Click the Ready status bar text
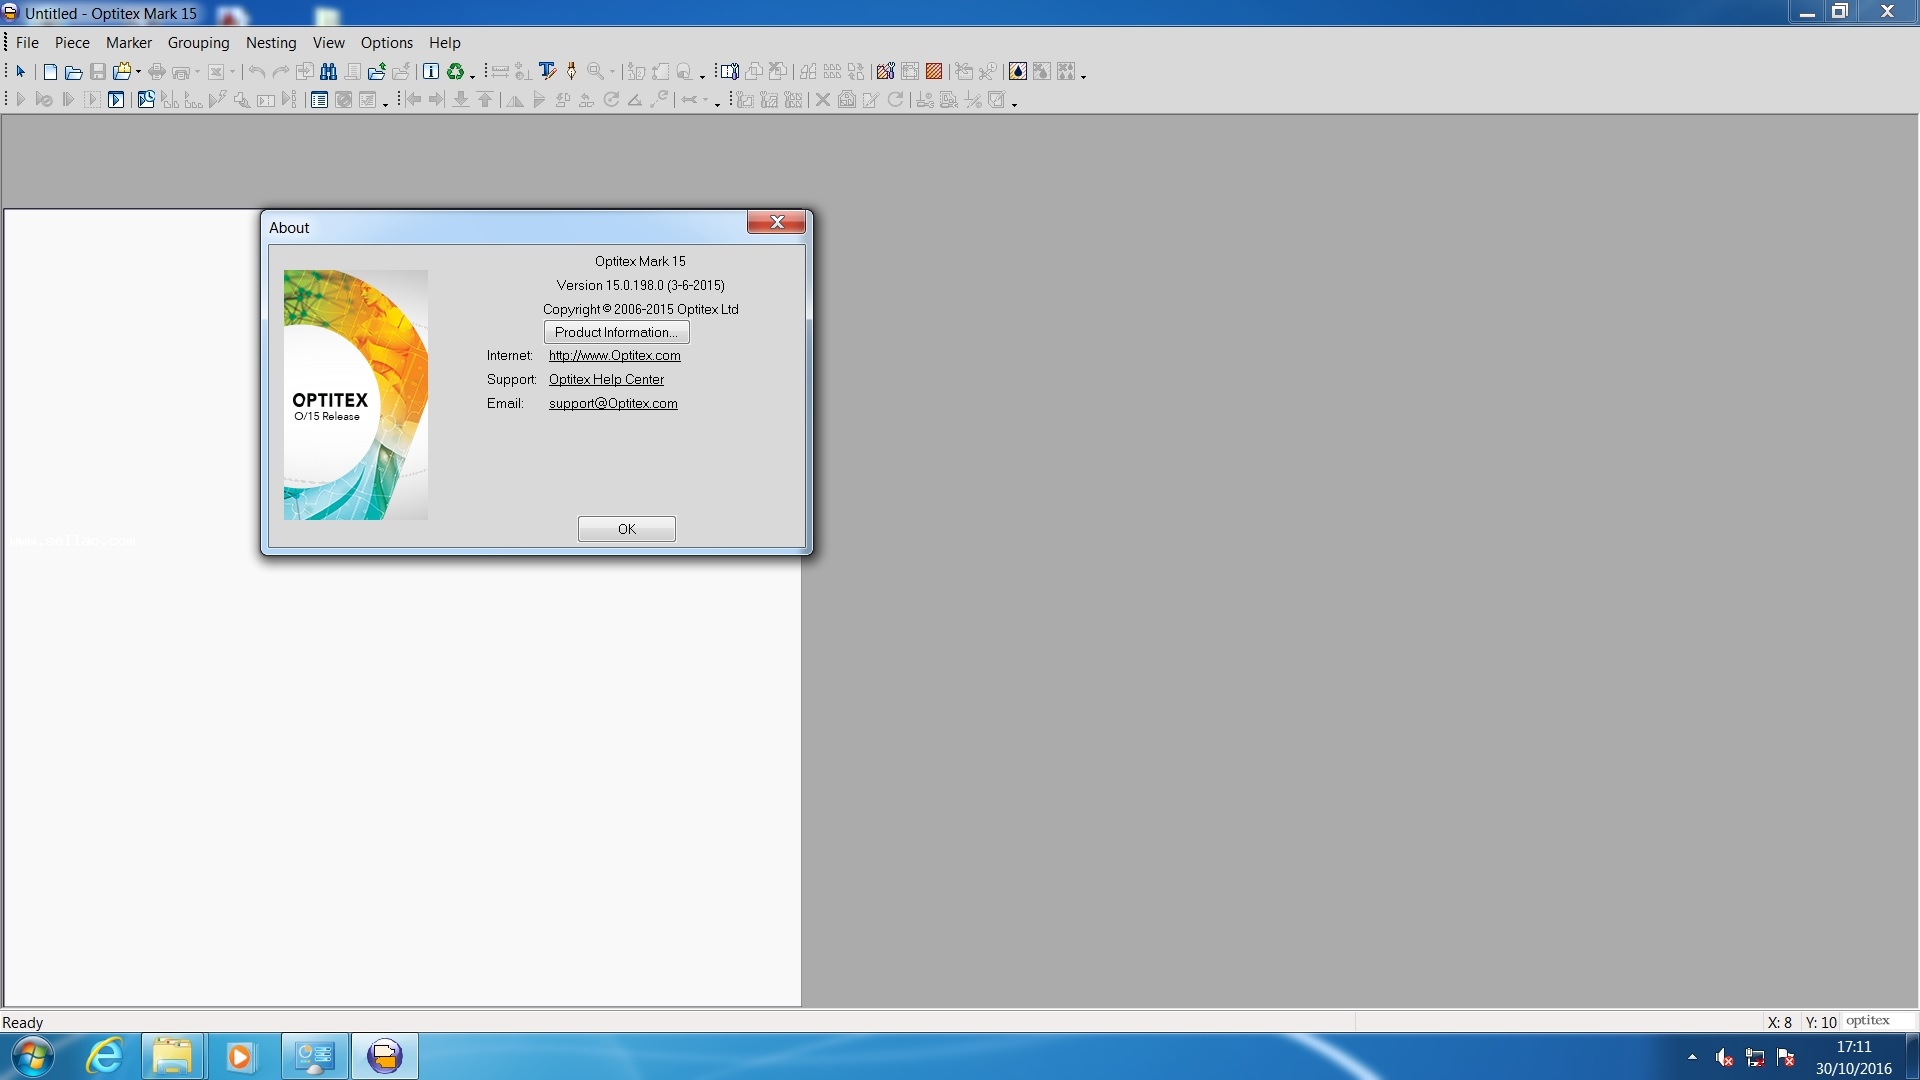Screen dimensions: 1920x1080 coord(23,1022)
